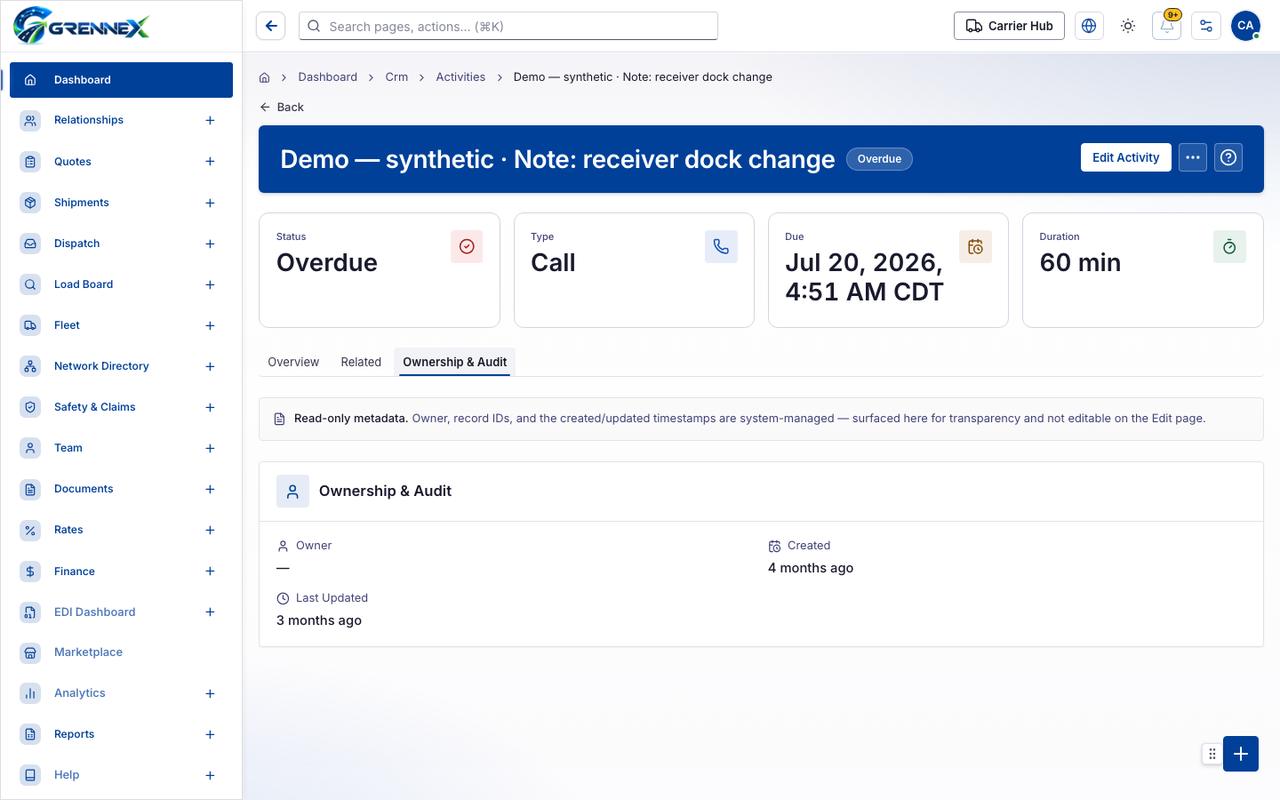
Task: Expand the Load Board menu
Action: [x=210, y=284]
